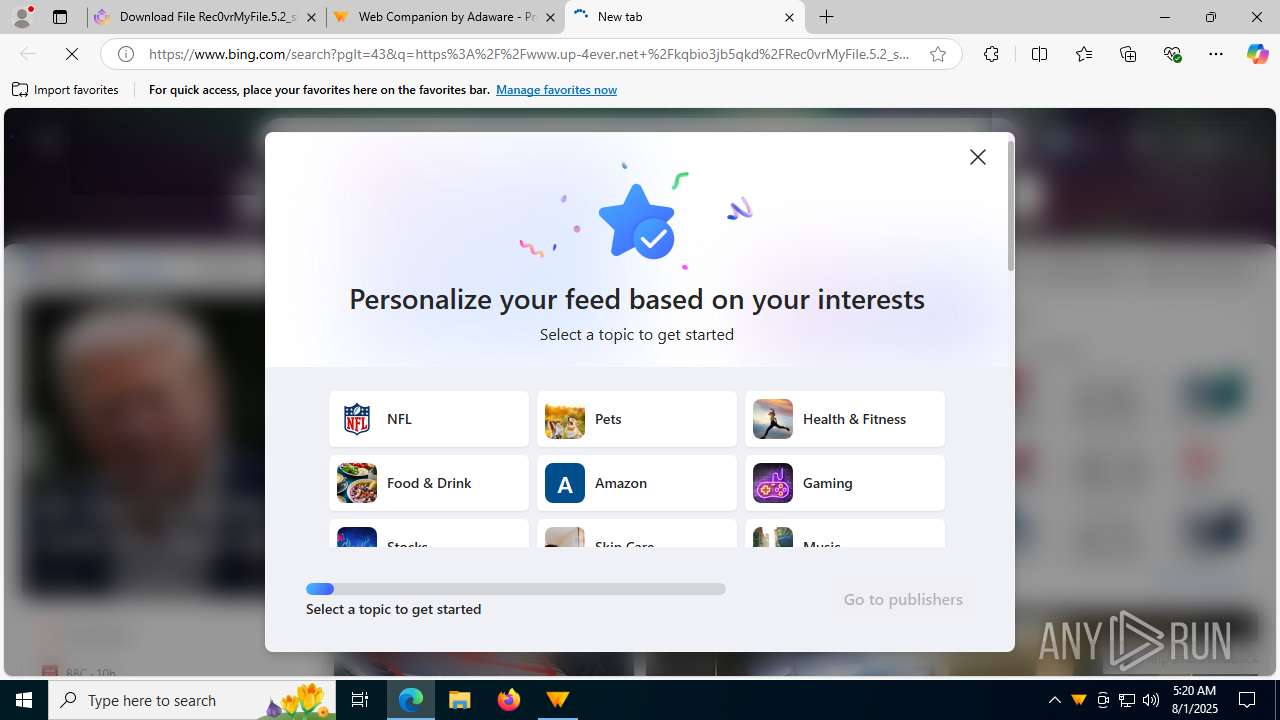Click the address bar URL field
The image size is (1280, 720).
530,54
